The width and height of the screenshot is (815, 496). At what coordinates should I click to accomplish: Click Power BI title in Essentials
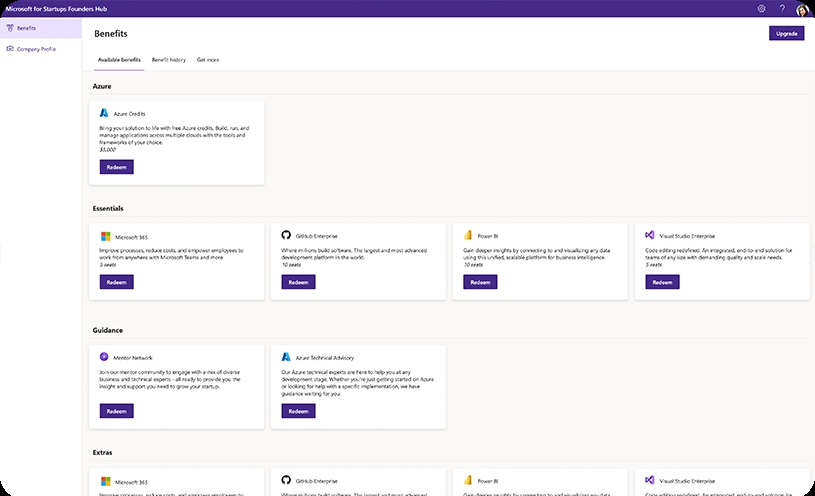488,236
